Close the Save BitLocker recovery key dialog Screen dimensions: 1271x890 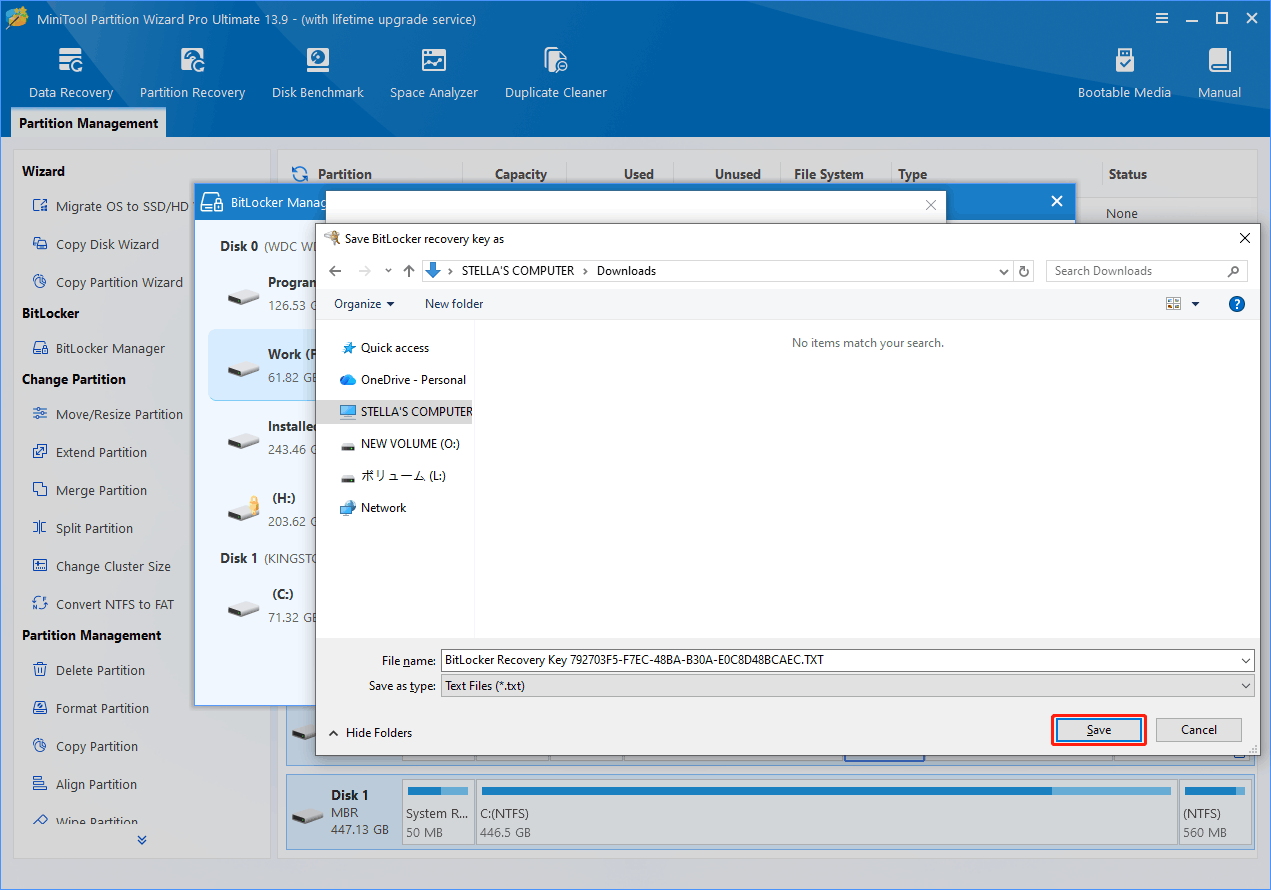pos(1245,239)
